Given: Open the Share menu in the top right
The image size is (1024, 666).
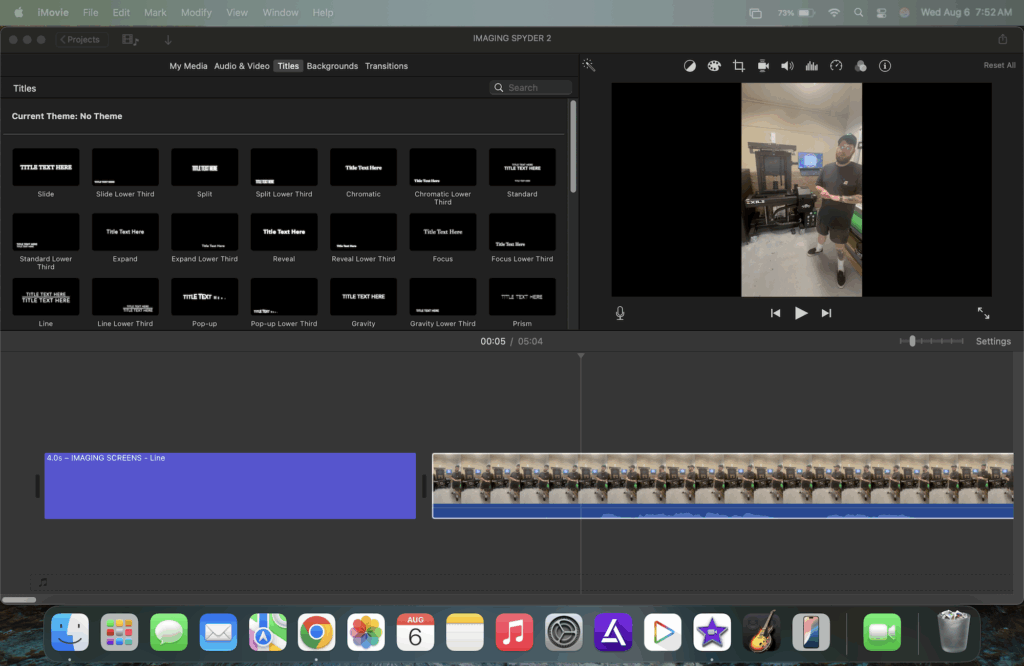Looking at the screenshot, I should tap(1003, 38).
